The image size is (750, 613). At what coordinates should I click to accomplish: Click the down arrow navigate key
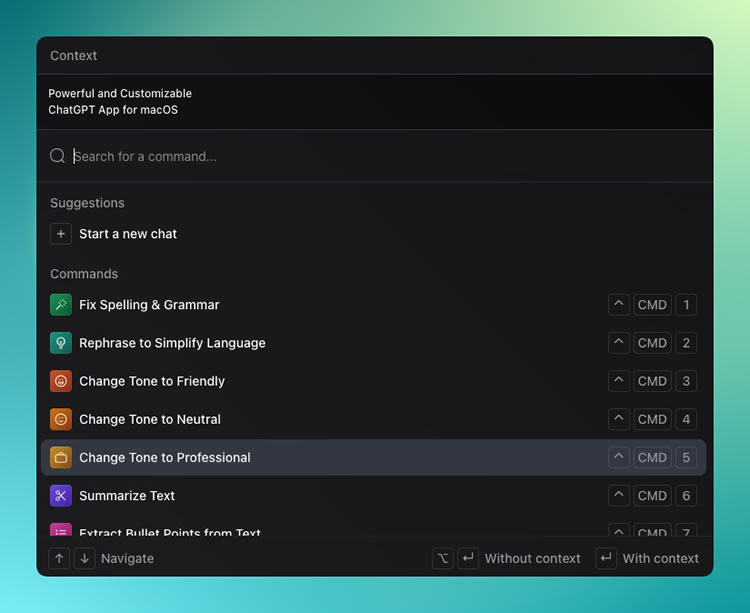[85, 558]
